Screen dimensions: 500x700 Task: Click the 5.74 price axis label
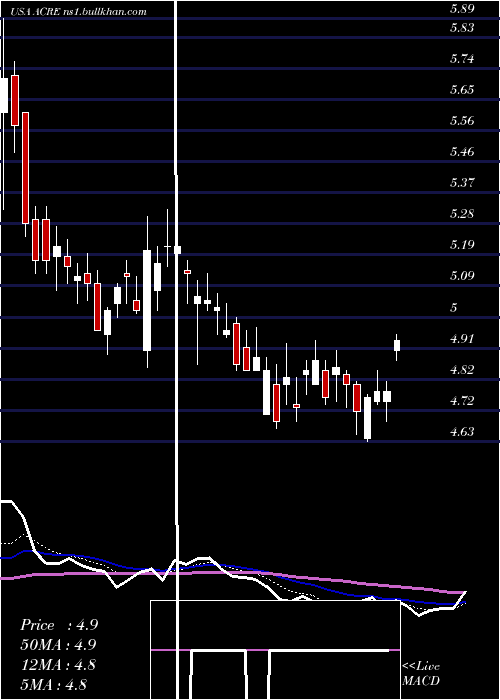(462, 59)
